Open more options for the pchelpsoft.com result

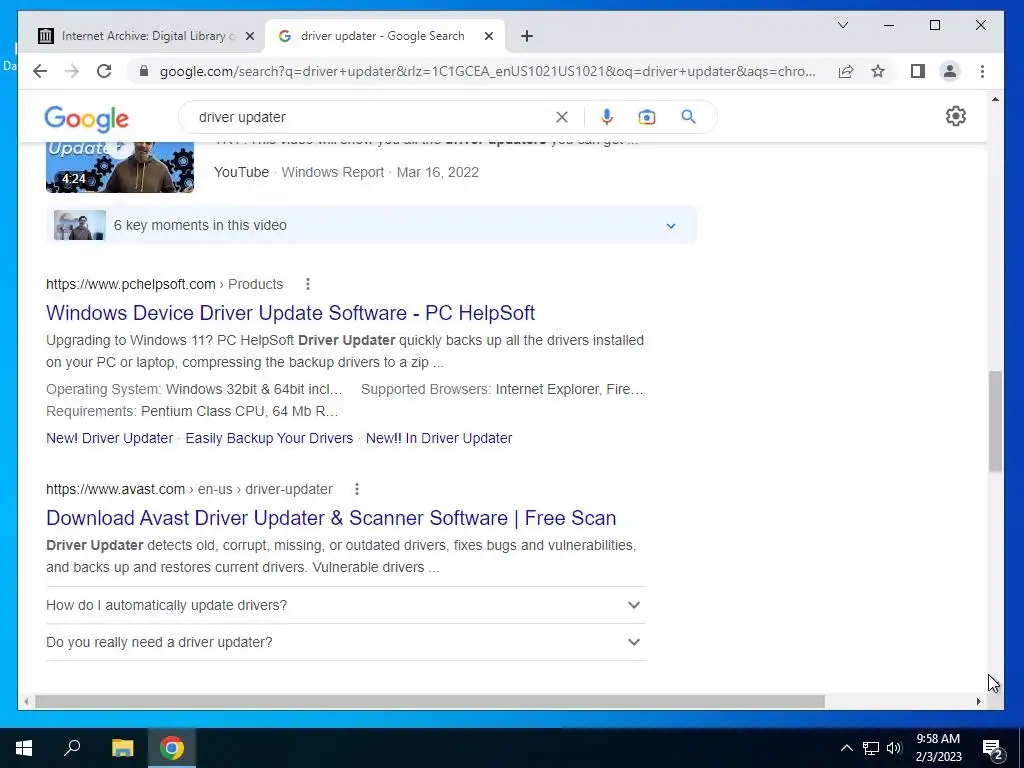tap(308, 284)
